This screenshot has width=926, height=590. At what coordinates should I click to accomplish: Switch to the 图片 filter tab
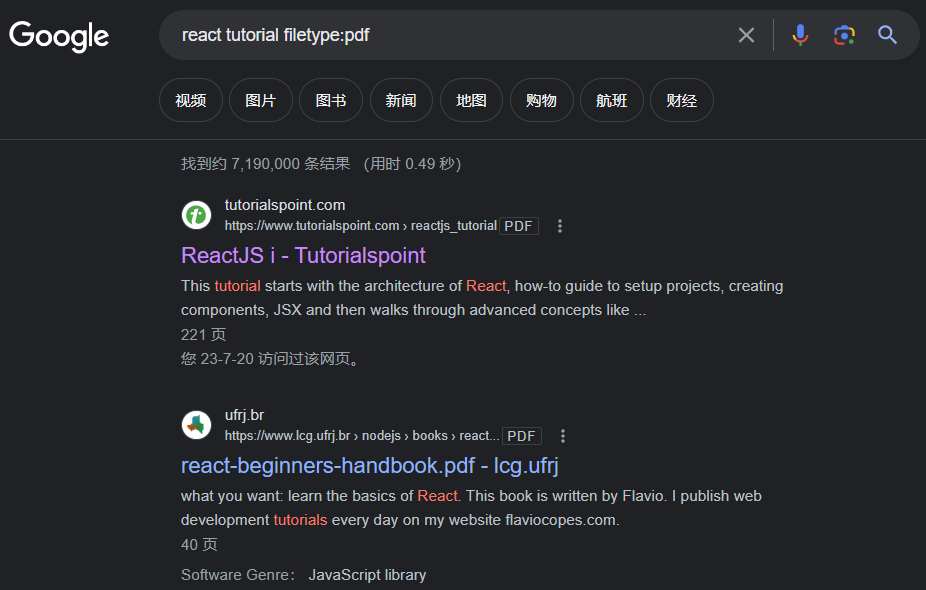point(261,100)
